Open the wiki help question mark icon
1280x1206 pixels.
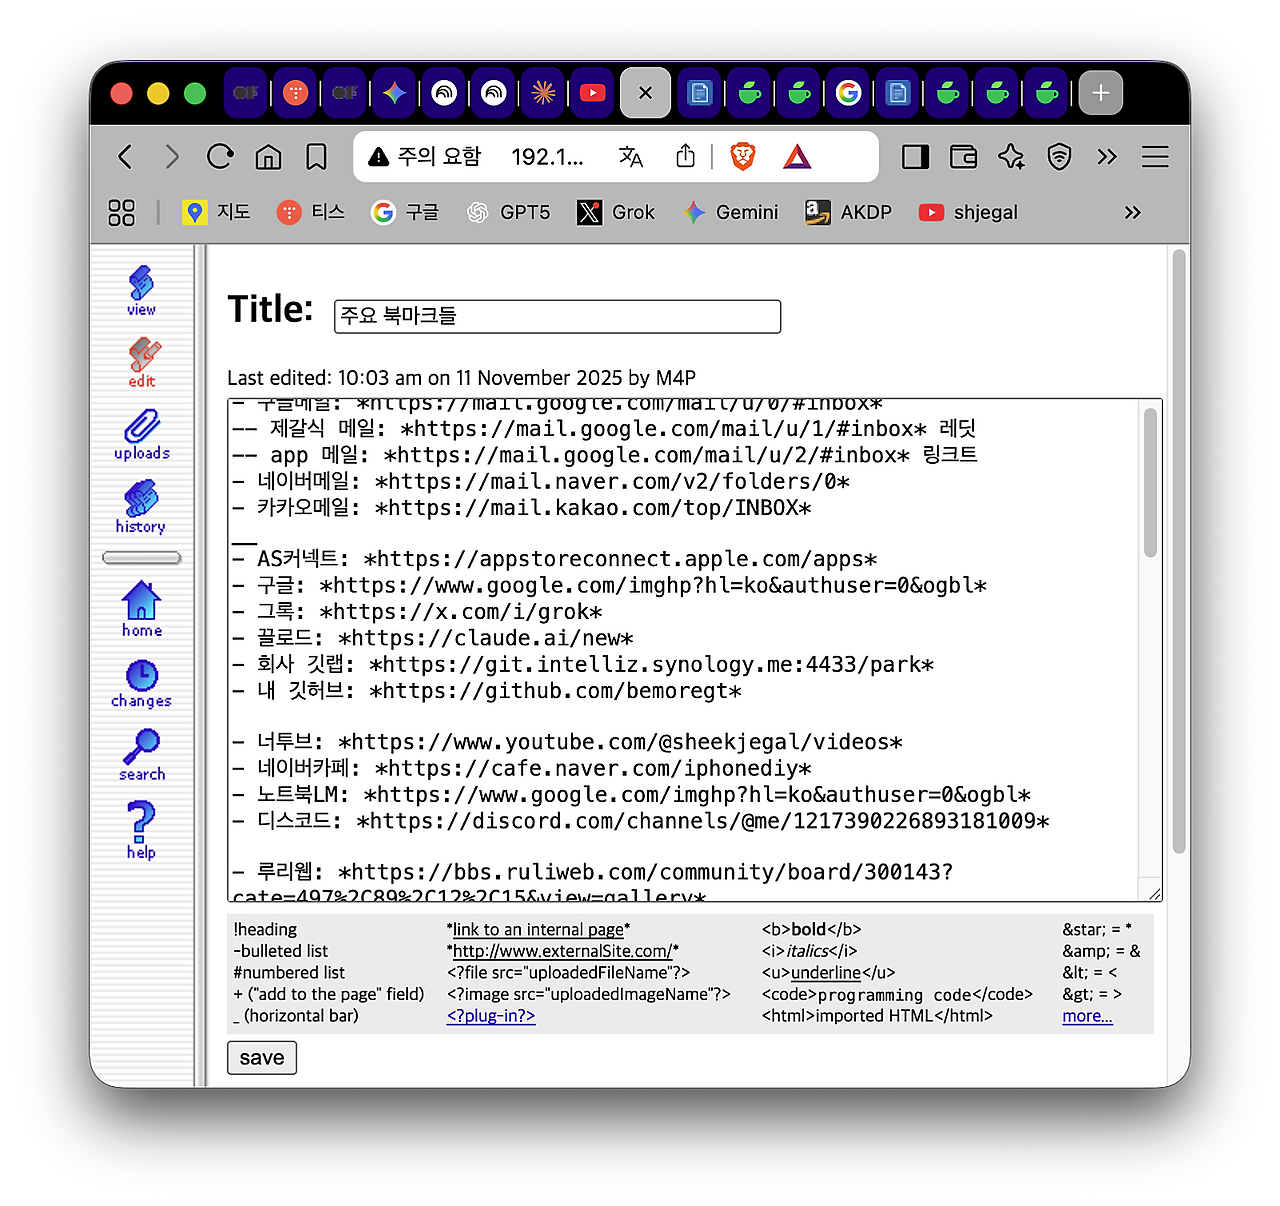coord(141,829)
